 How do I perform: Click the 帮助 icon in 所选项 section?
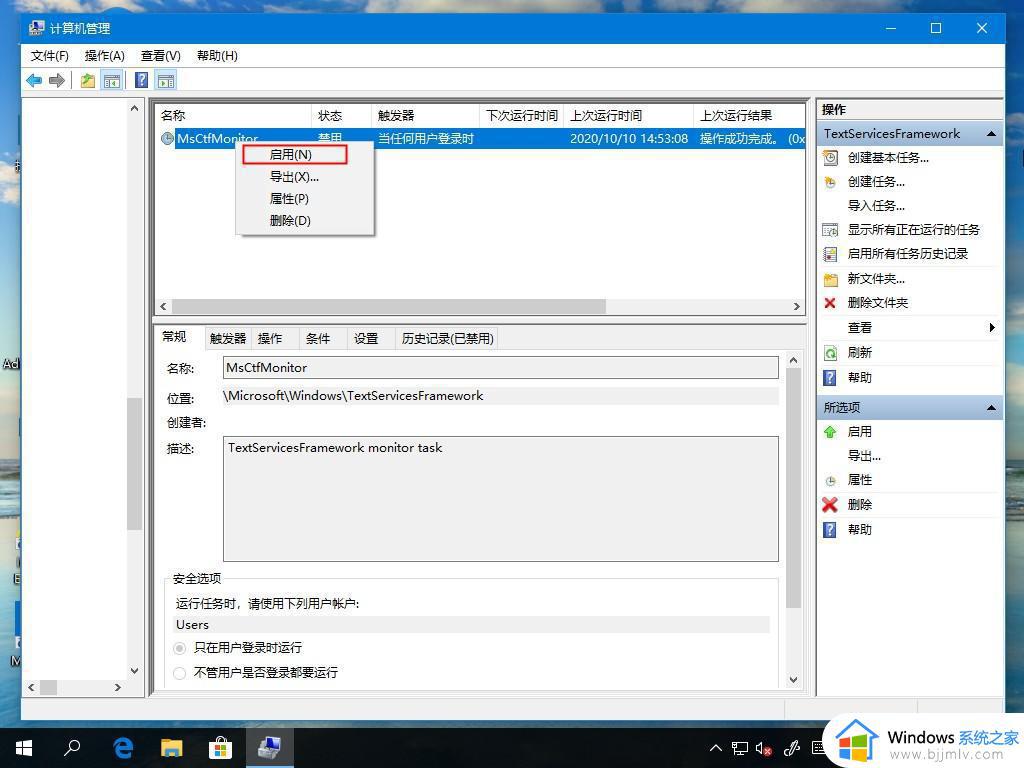click(829, 530)
